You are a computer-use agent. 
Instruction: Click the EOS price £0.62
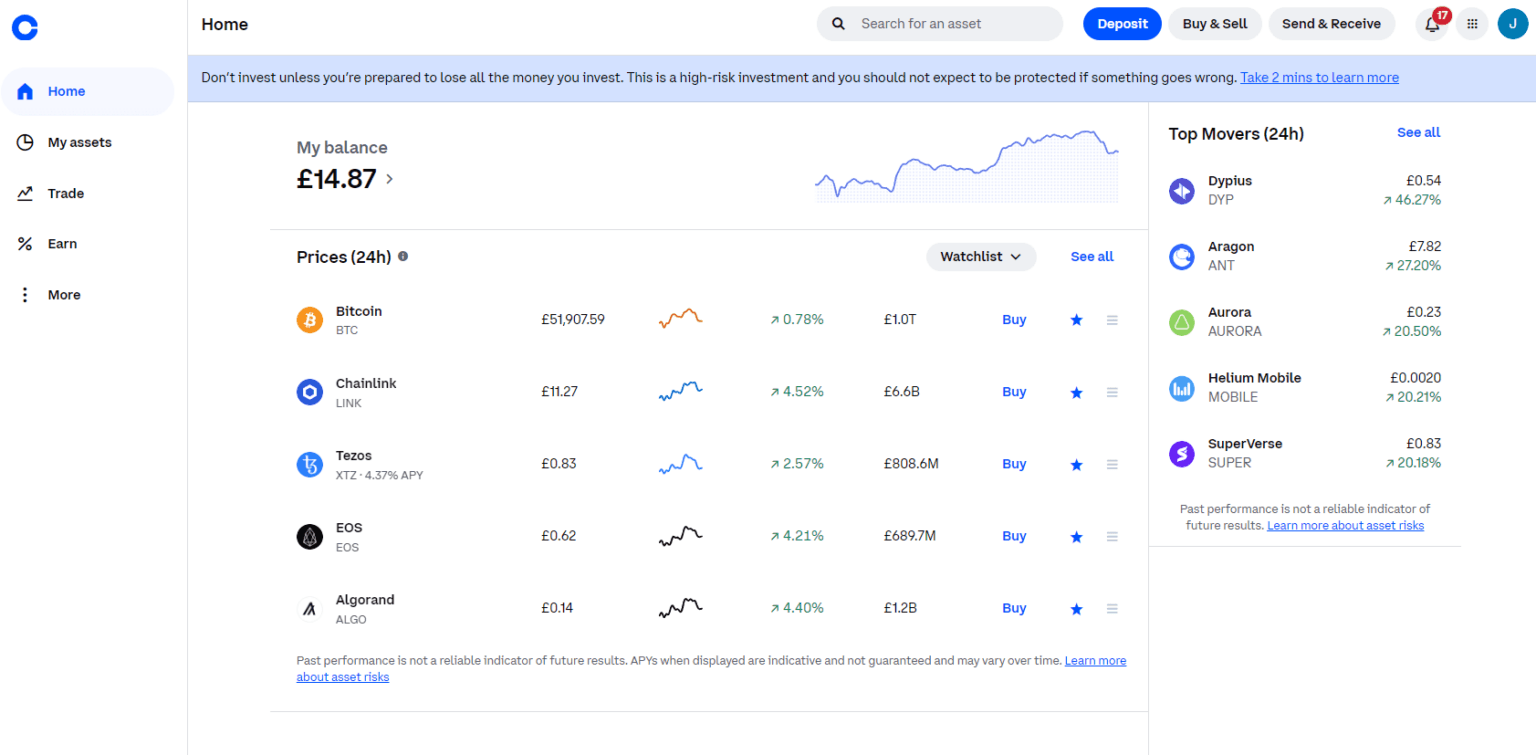[559, 536]
